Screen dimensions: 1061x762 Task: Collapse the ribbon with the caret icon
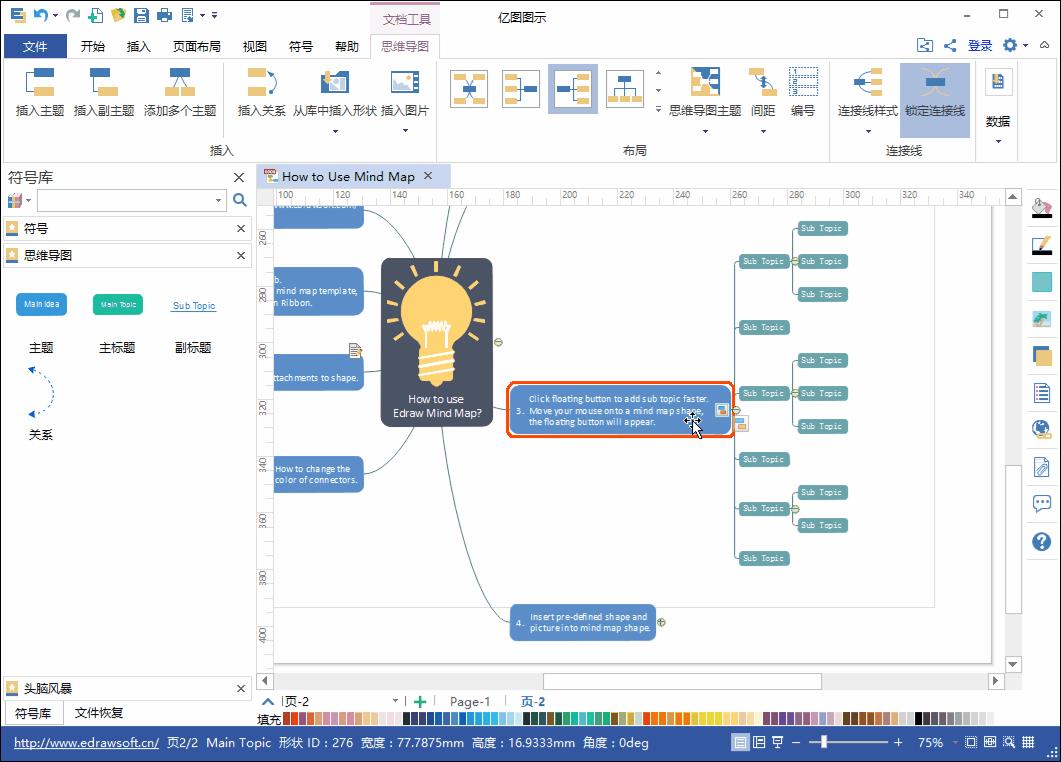pos(1045,45)
